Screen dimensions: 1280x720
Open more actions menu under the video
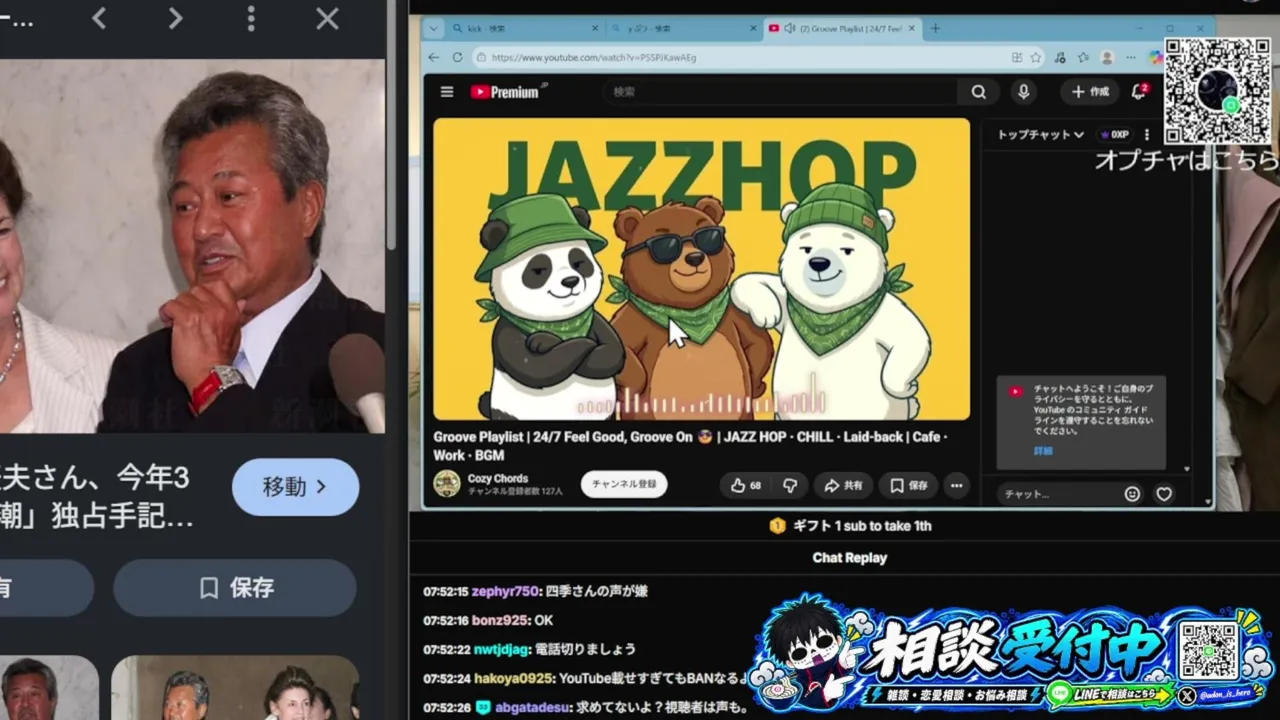pyautogui.click(x=956, y=485)
